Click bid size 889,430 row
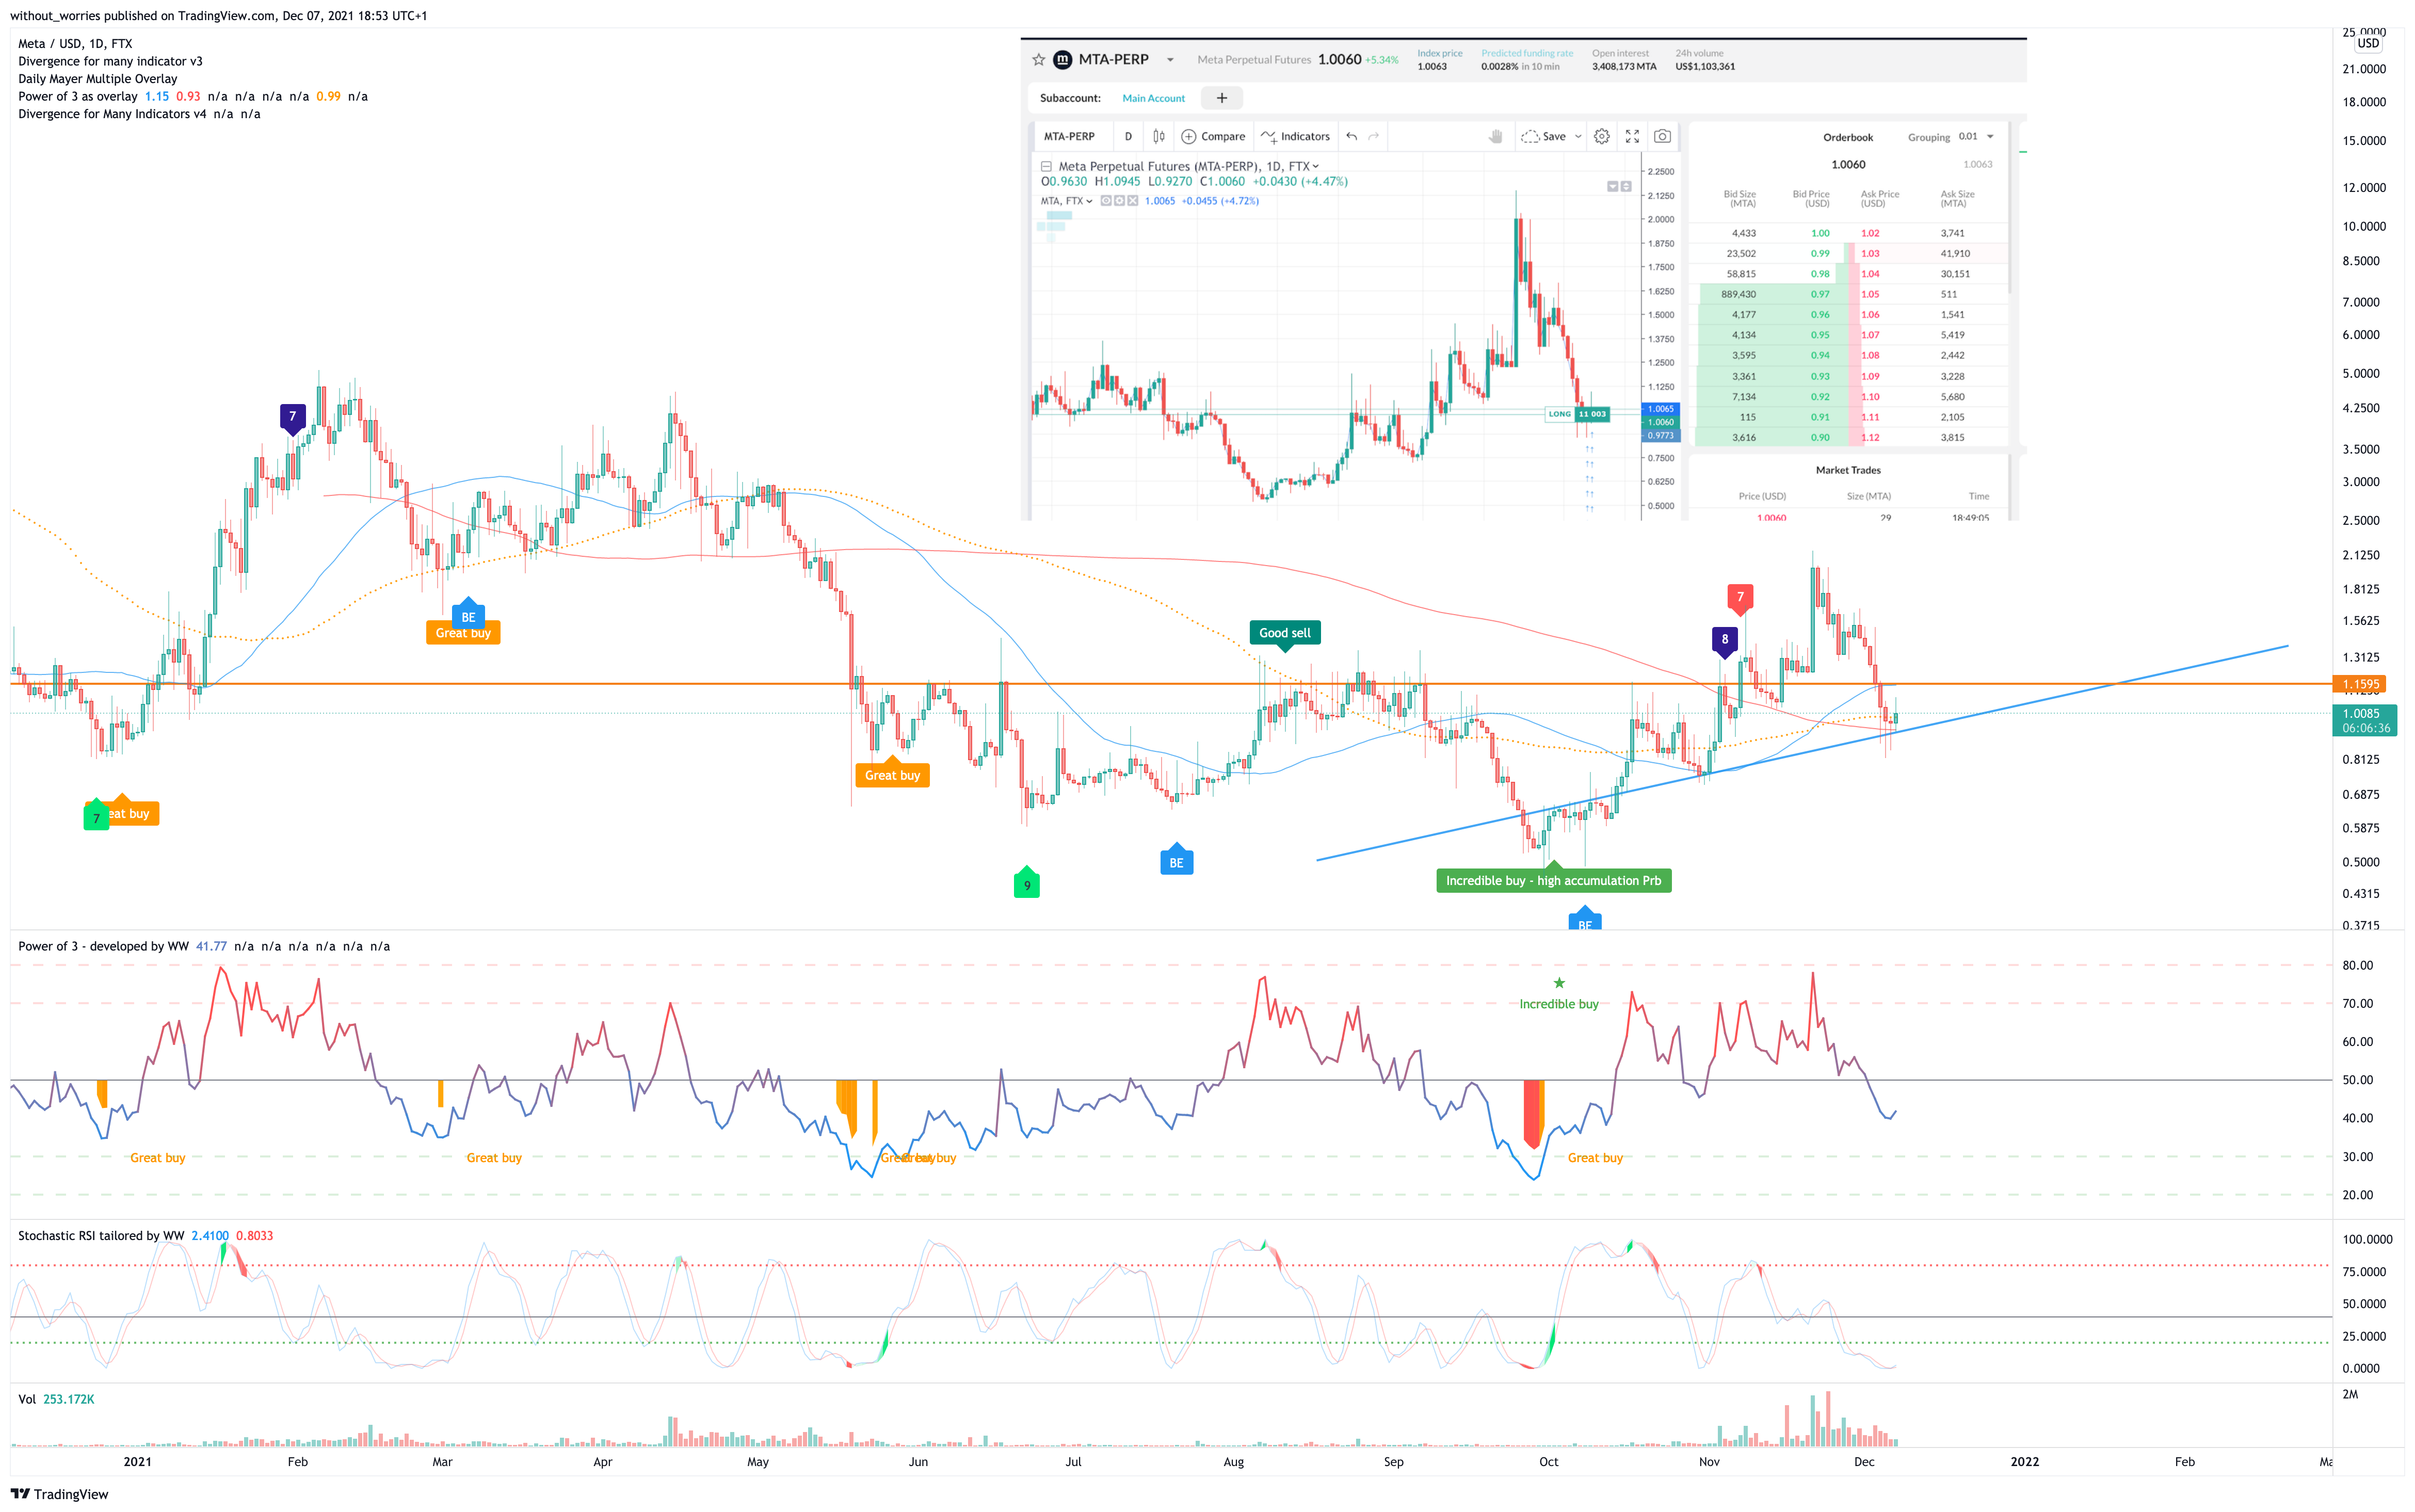 click(1738, 294)
